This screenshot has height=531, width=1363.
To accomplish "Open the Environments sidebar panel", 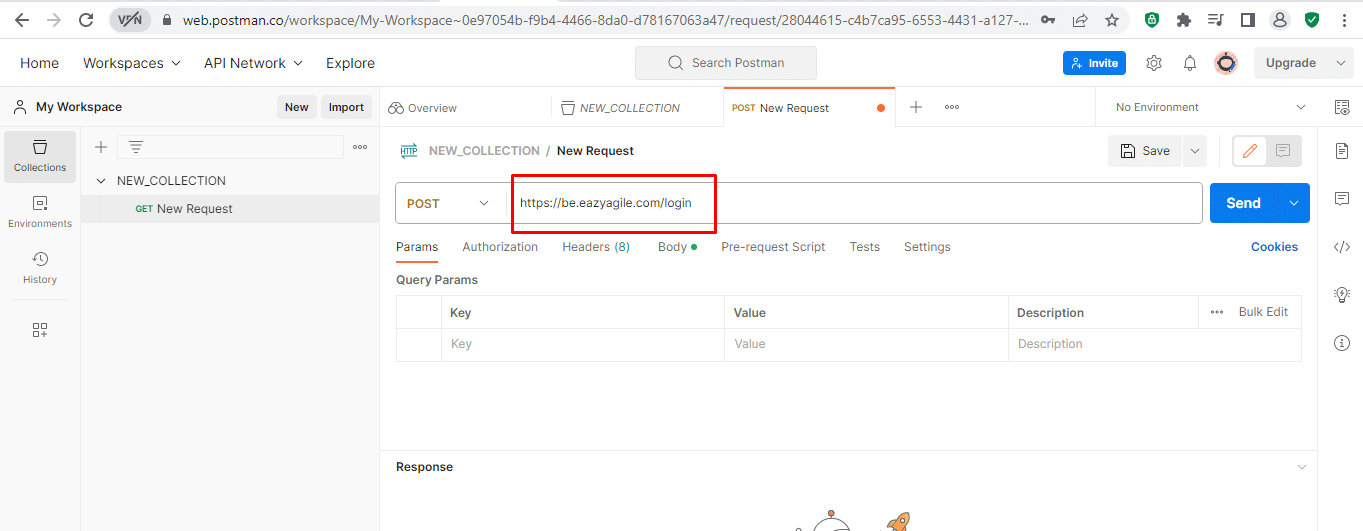I will 40,212.
